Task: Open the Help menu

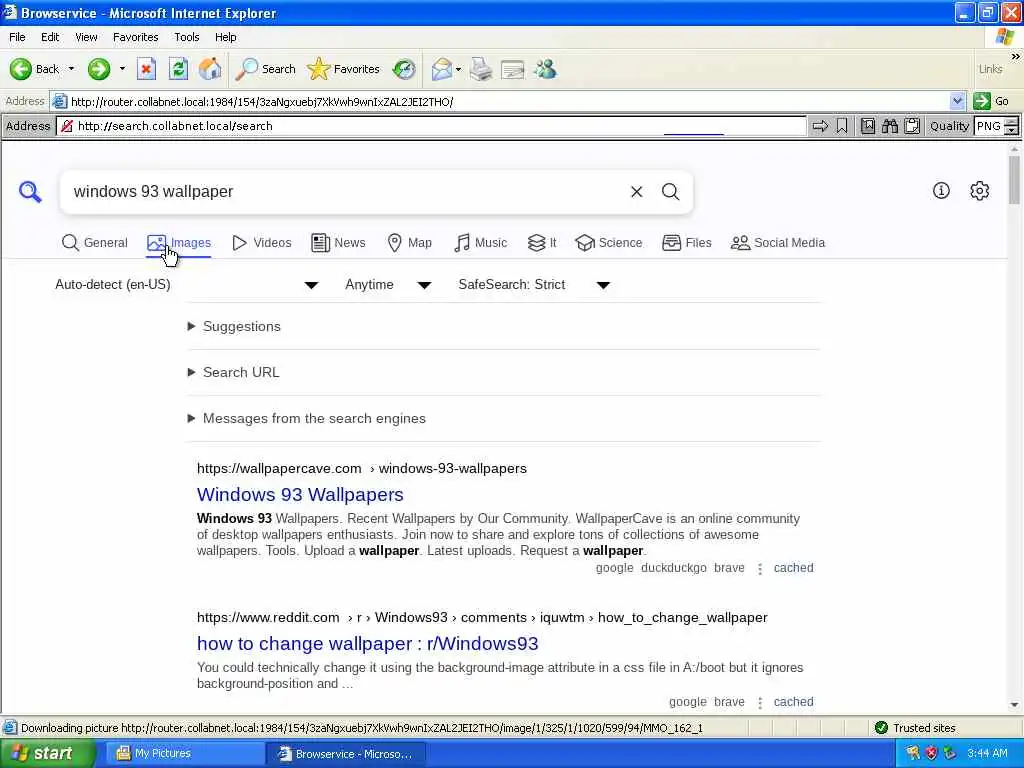Action: tap(226, 37)
